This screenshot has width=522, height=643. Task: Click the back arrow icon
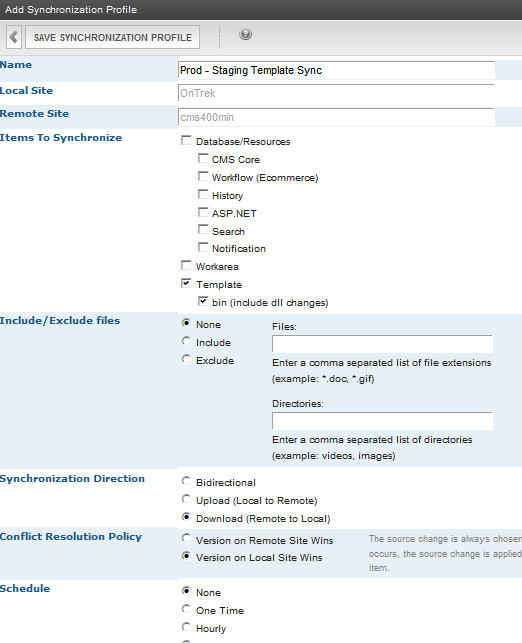(x=14, y=37)
